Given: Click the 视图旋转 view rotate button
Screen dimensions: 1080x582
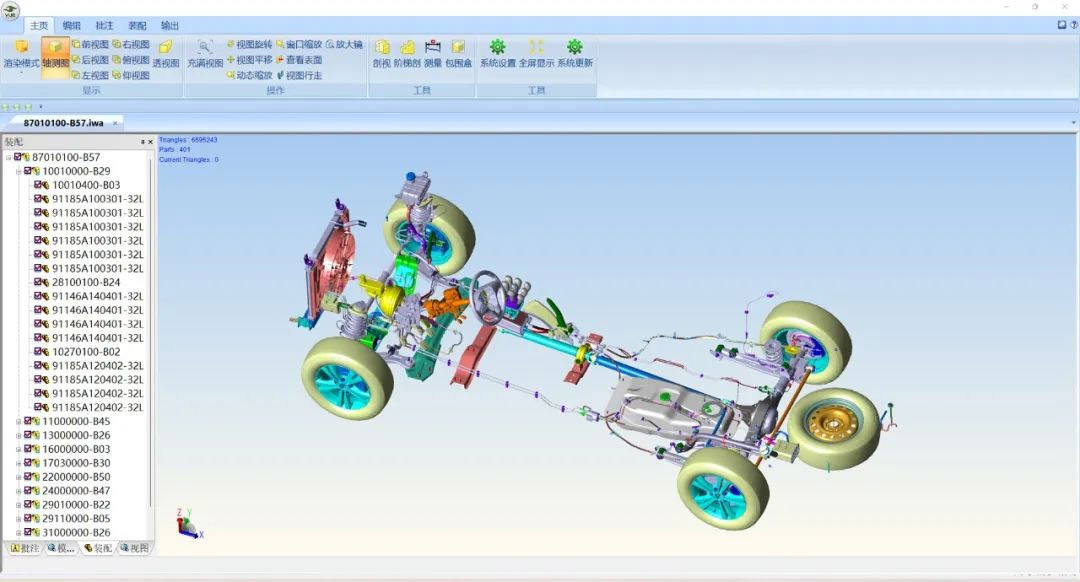Looking at the screenshot, I should (248, 44).
